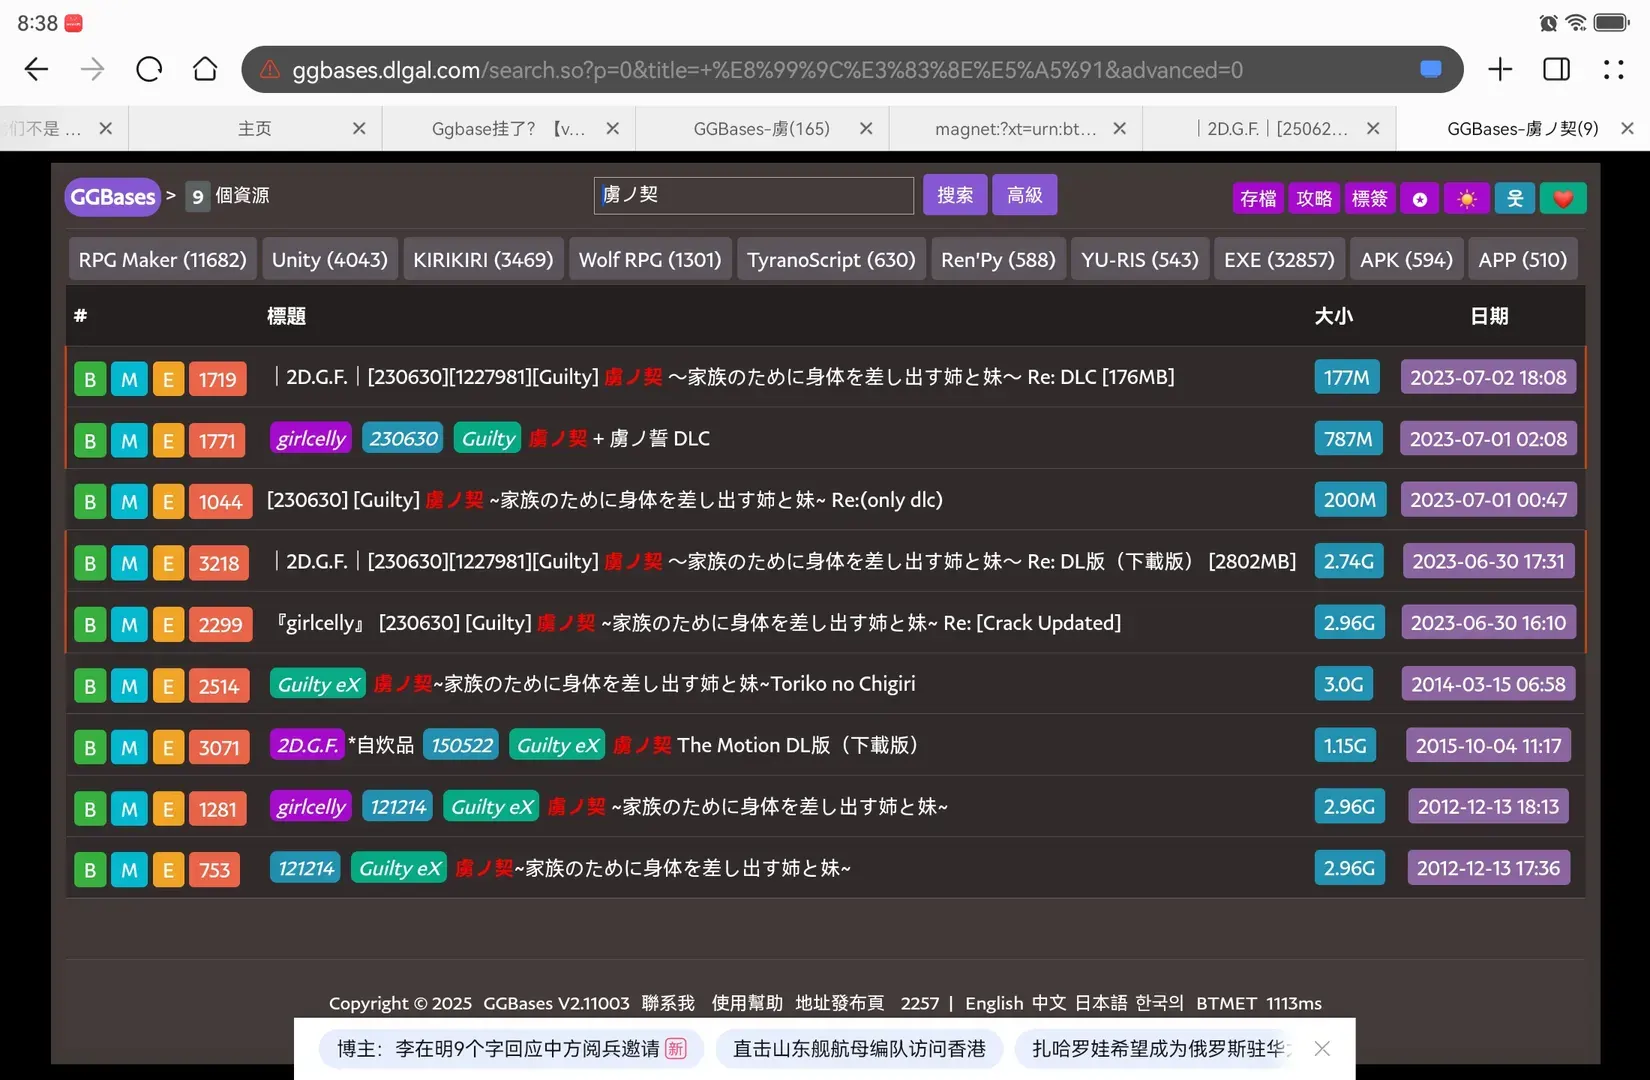The height and width of the screenshot is (1080, 1650).
Task: Switch to the Ggbase挂了? tab
Action: pyautogui.click(x=508, y=128)
